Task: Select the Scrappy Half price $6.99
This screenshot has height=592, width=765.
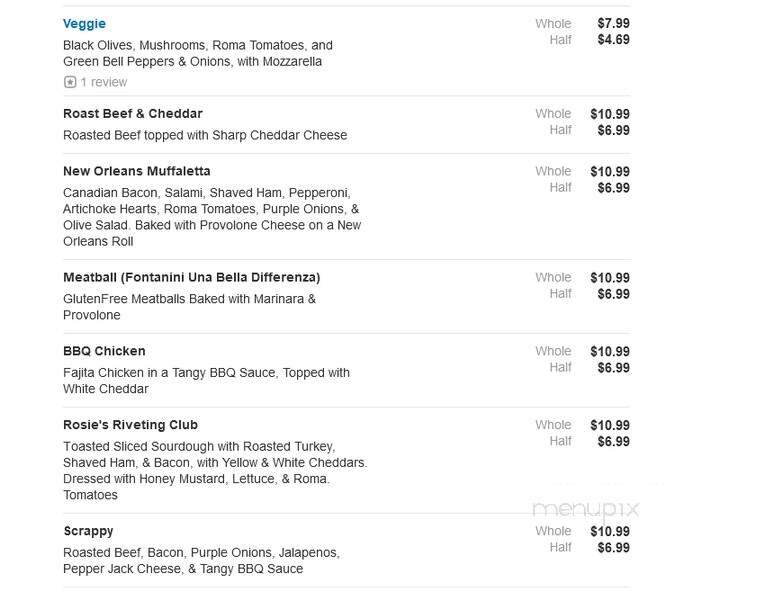Action: [613, 547]
